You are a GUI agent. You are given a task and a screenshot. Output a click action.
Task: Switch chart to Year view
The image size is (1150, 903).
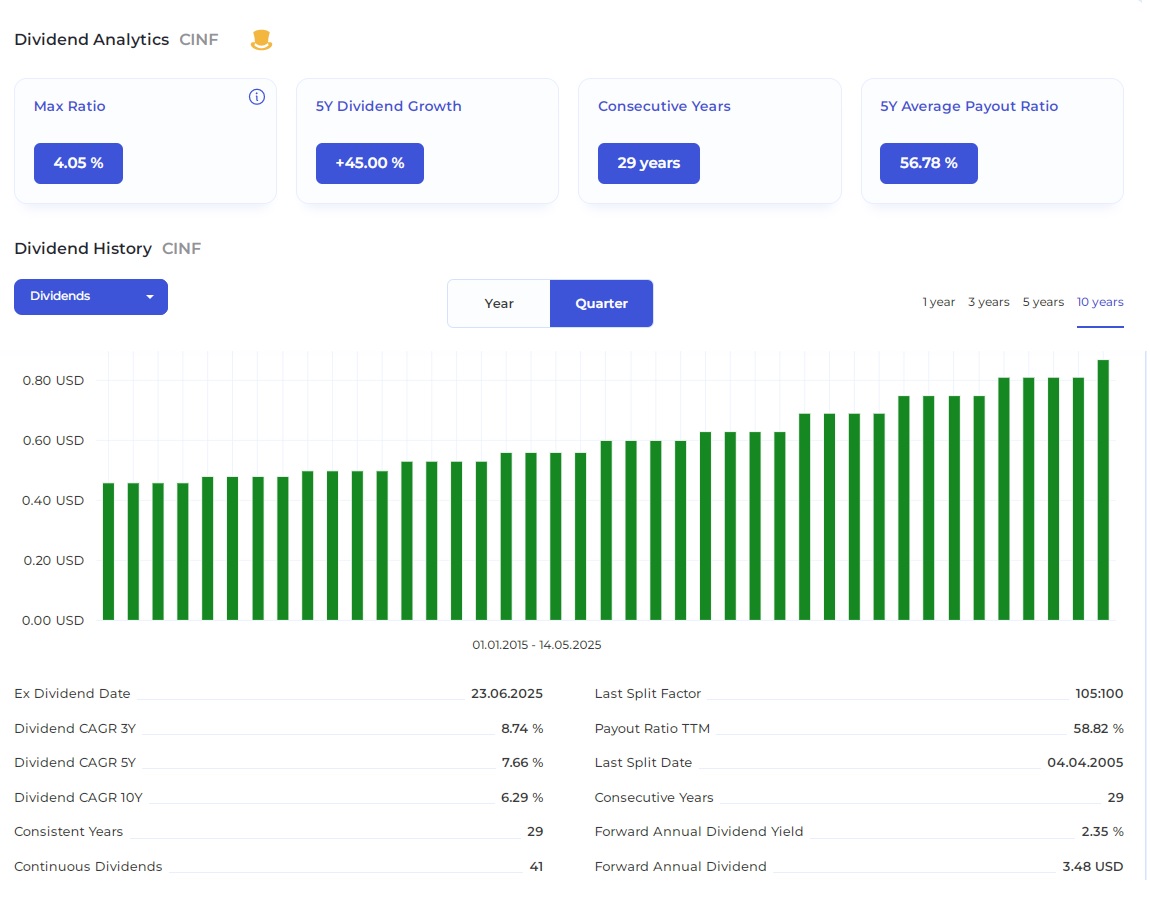pyautogui.click(x=499, y=303)
